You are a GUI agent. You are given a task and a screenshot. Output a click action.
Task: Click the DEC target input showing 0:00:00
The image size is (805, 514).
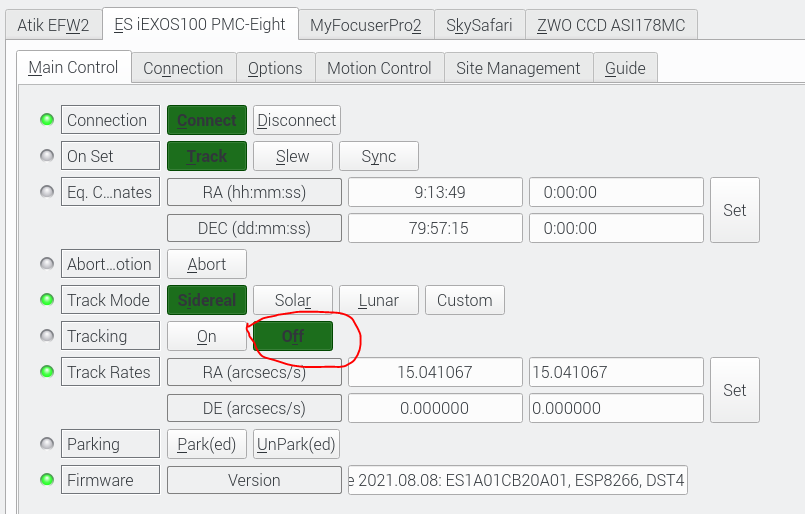click(616, 228)
